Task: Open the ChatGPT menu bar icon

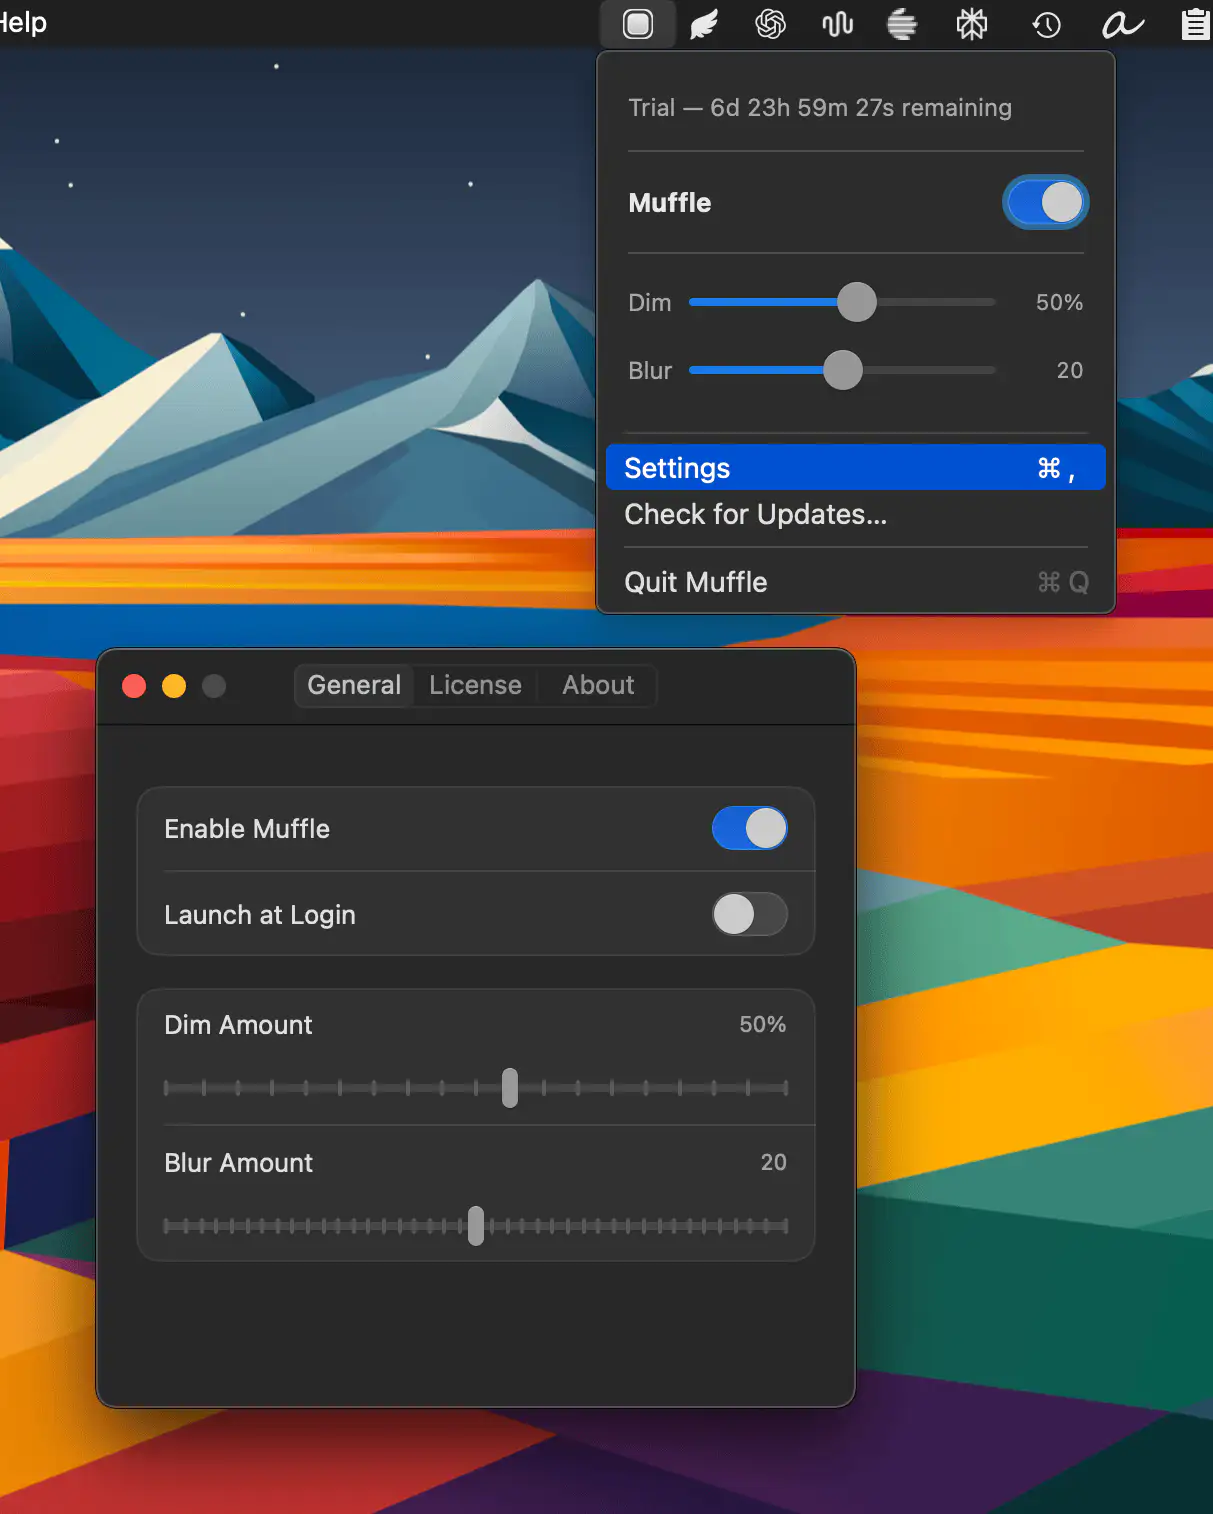Action: coord(770,24)
